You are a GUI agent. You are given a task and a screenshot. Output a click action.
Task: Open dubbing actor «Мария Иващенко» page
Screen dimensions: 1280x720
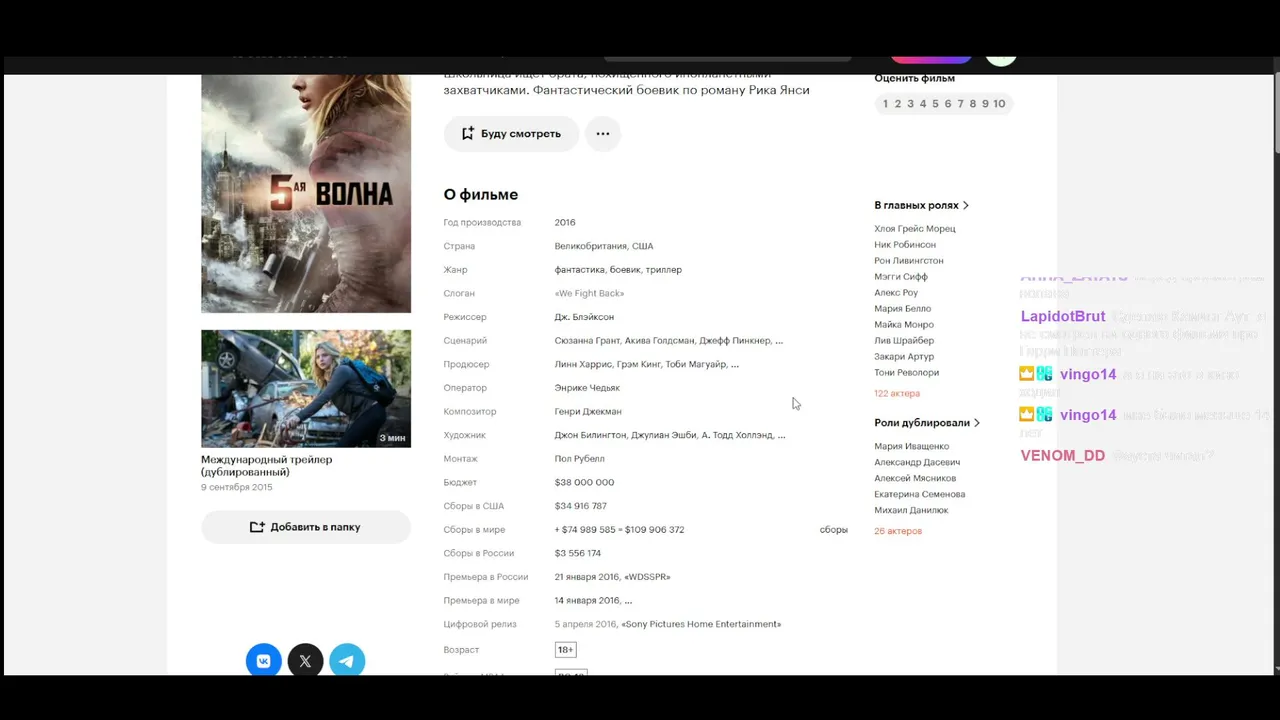coord(912,447)
